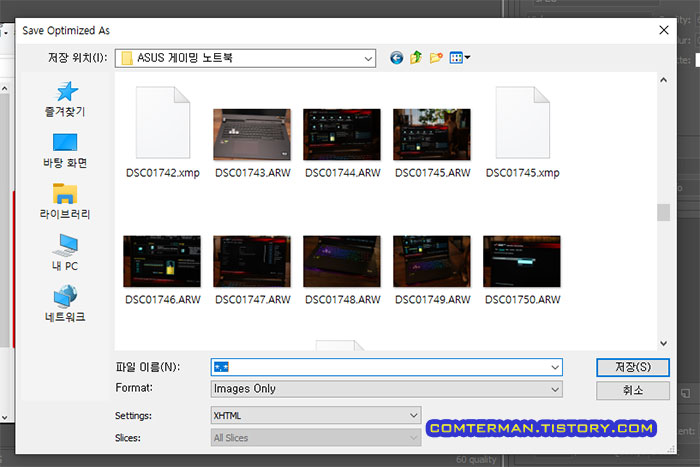Click the file list scrollbar thumb
The image size is (700, 467).
coord(663,212)
